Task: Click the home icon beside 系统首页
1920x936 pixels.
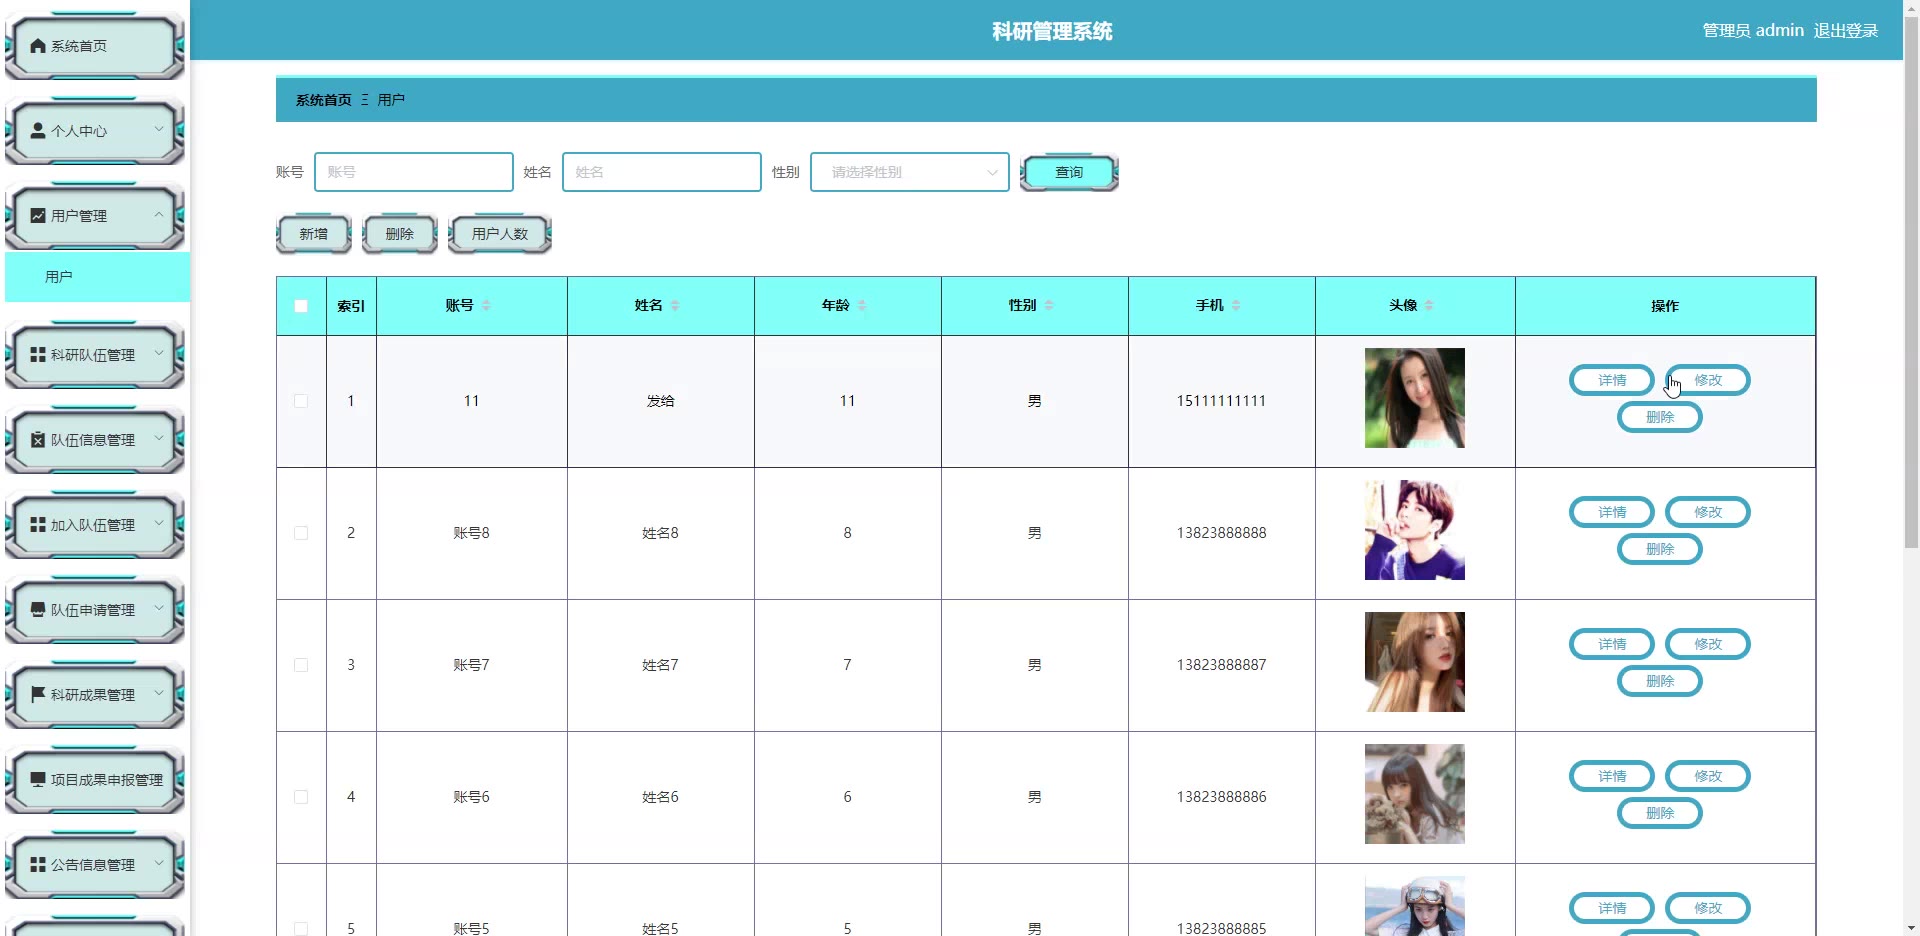Action: (x=38, y=46)
